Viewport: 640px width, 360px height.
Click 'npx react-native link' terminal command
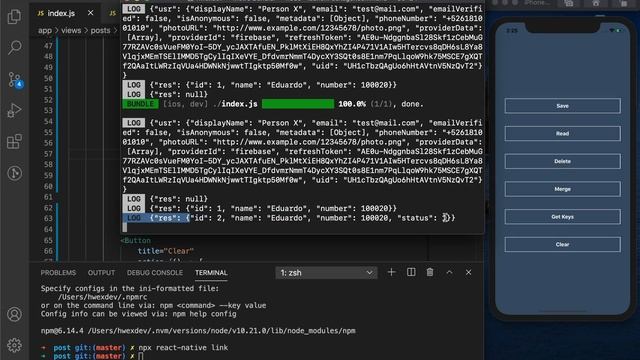pyautogui.click(x=183, y=348)
